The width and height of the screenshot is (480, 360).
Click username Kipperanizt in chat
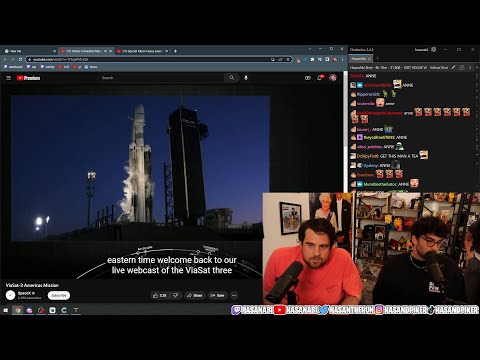coord(368,94)
